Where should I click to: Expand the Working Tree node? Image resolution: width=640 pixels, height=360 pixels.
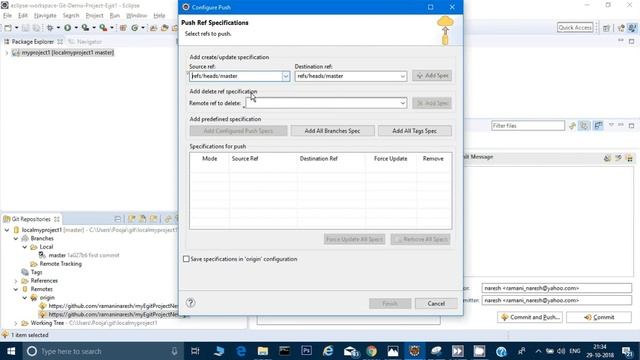(16, 323)
